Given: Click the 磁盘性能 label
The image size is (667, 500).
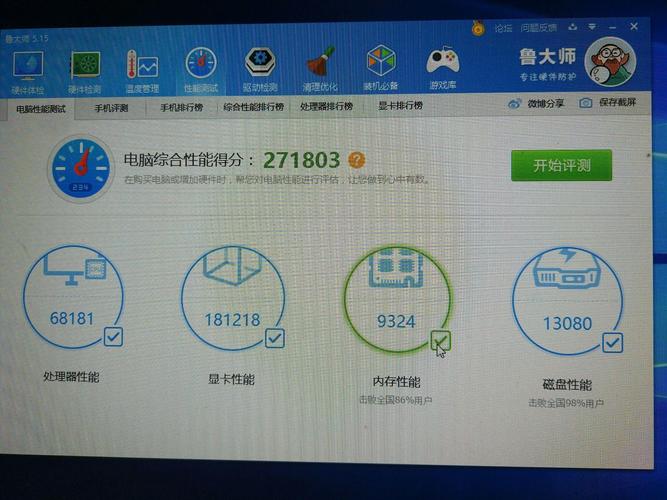Looking at the screenshot, I should 567,384.
